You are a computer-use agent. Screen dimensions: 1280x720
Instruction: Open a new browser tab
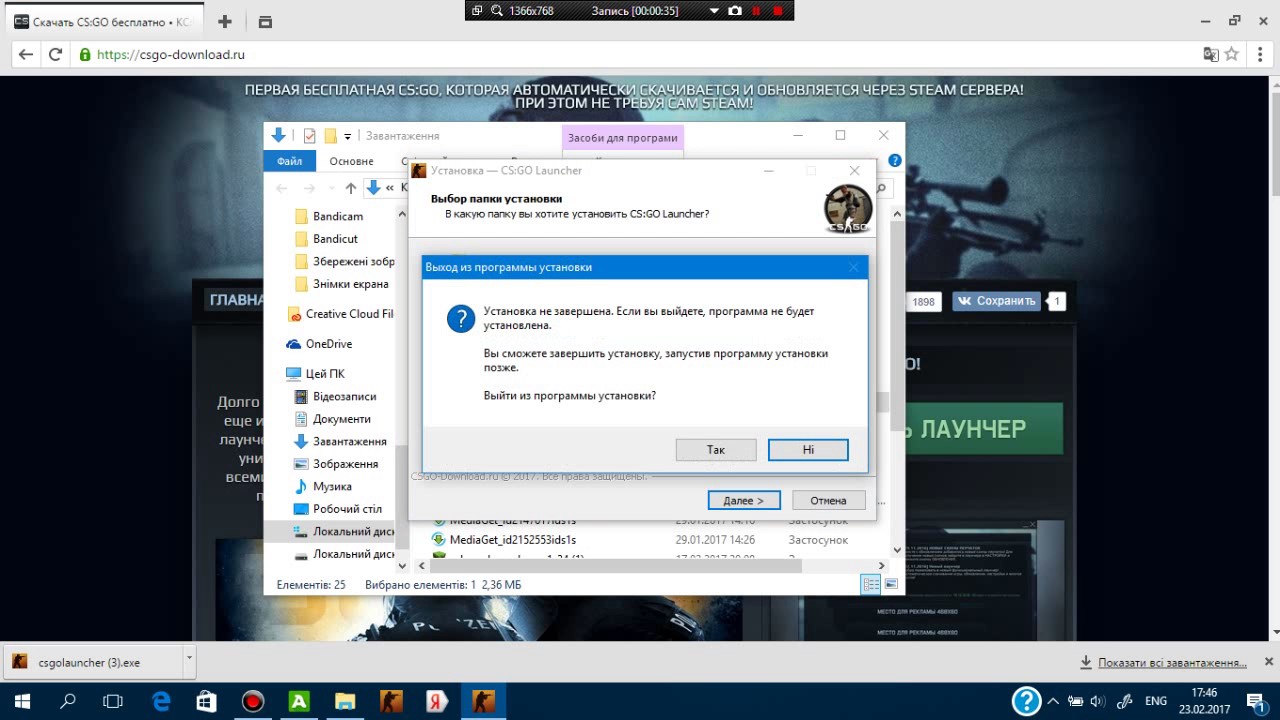[225, 21]
